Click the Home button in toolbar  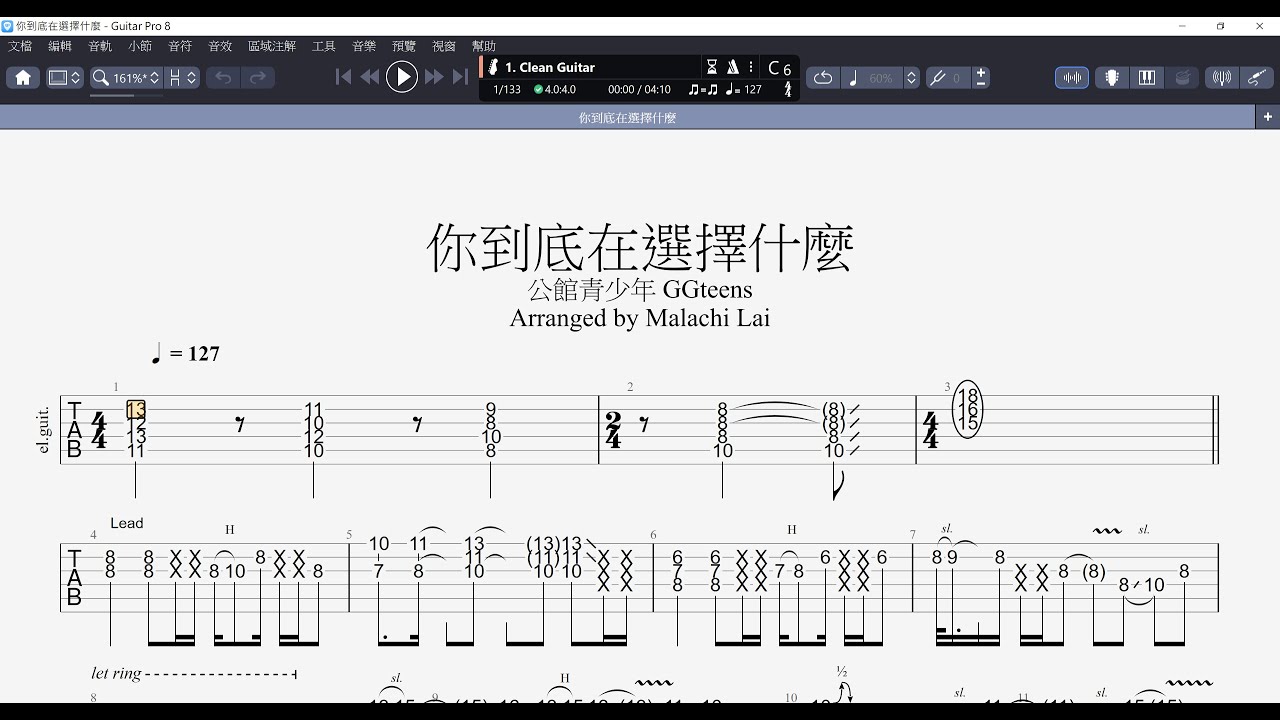coord(23,77)
